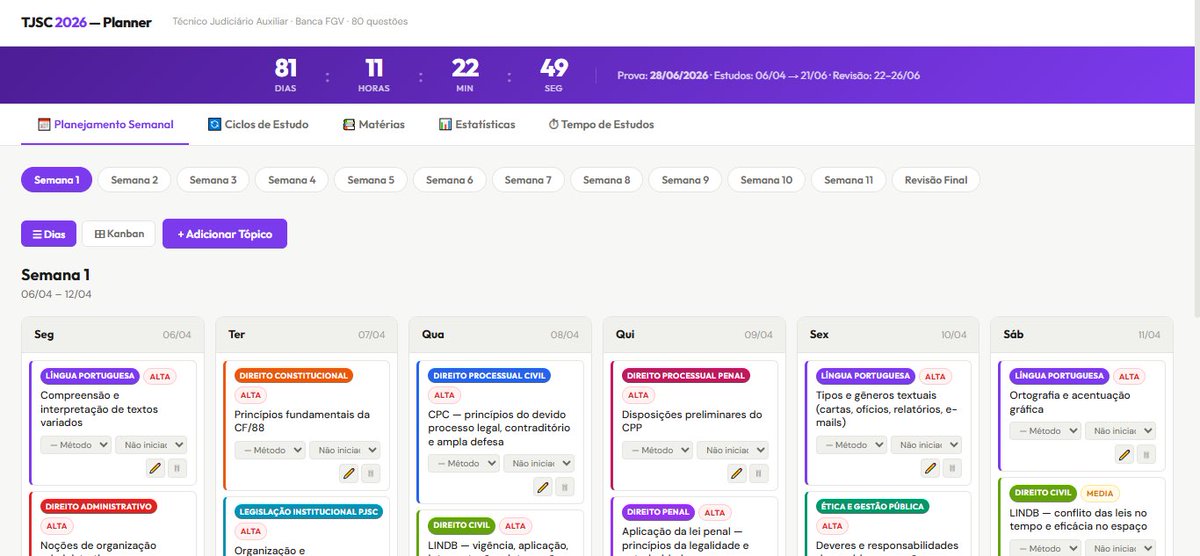This screenshot has width=1200, height=556.
Task: Click the books icon beside Matérias
Action: click(x=349, y=125)
